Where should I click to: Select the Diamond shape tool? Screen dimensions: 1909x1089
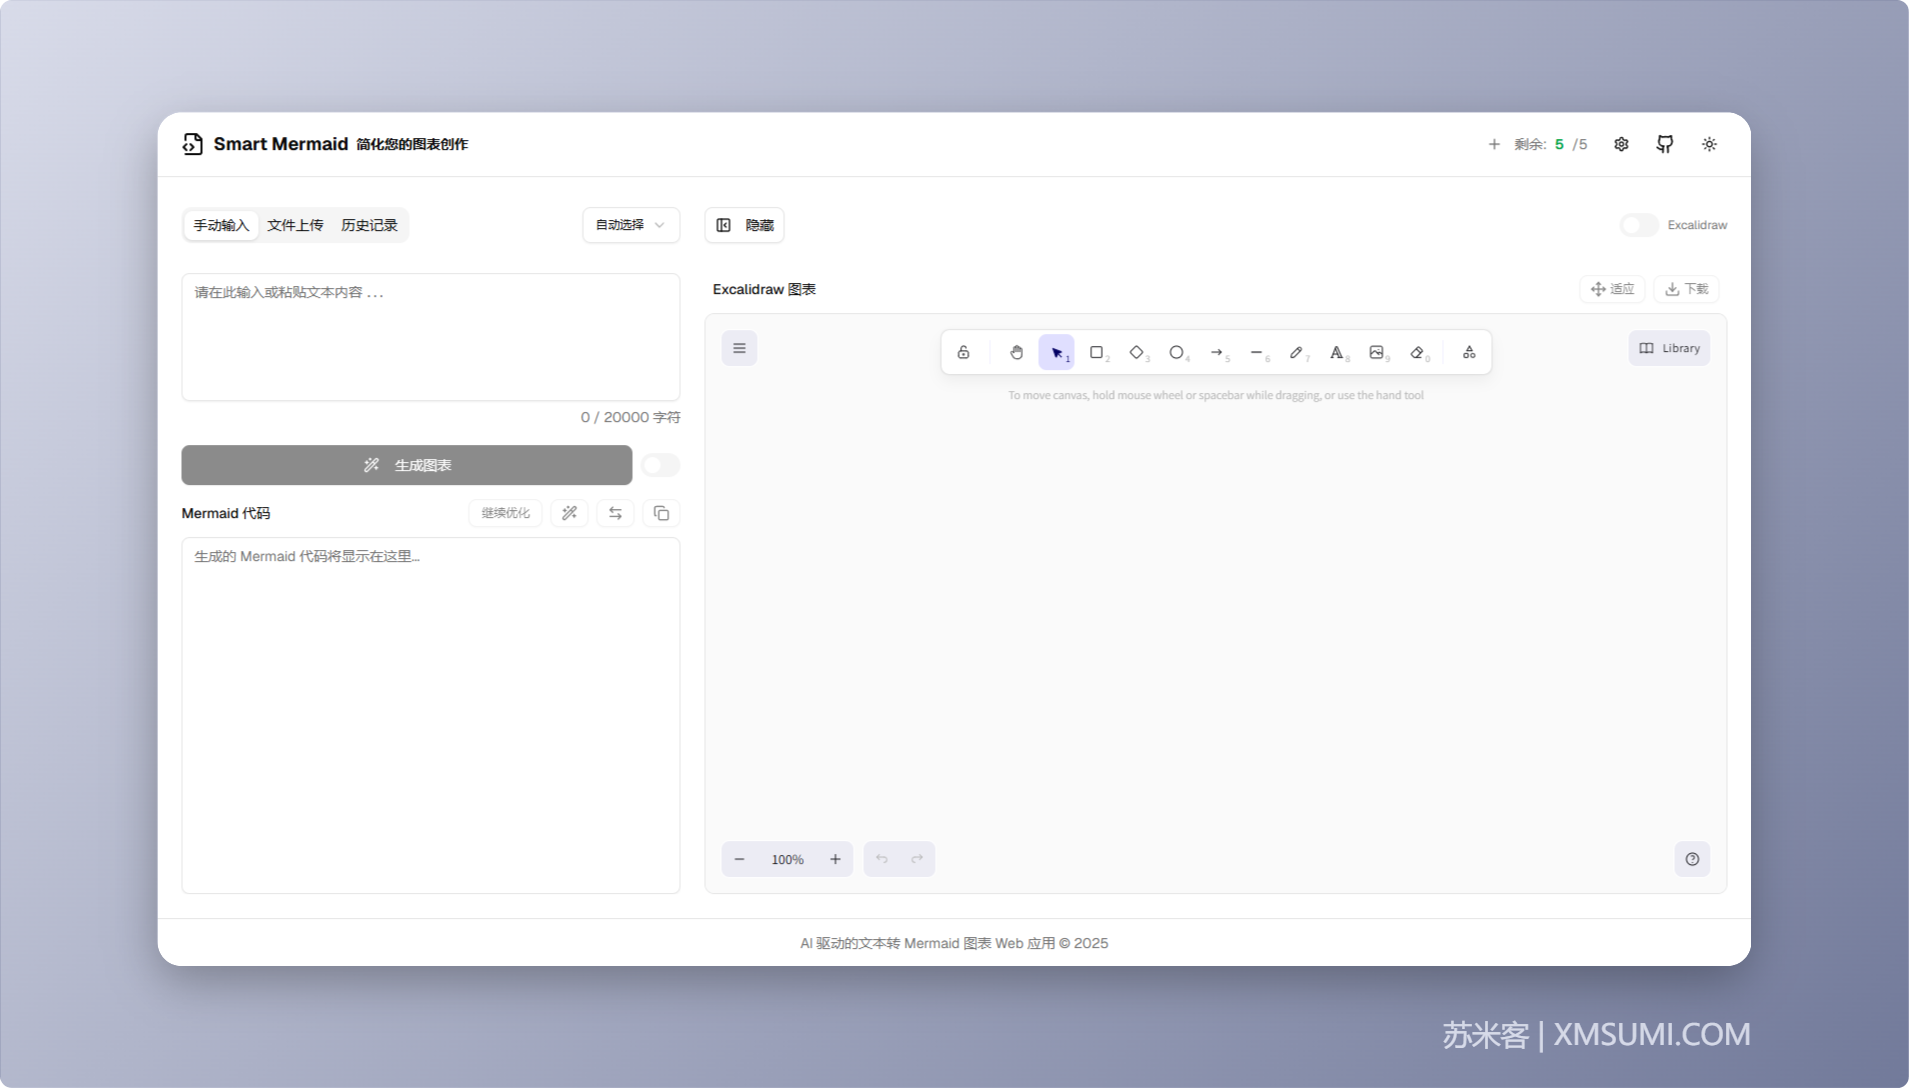pos(1137,352)
